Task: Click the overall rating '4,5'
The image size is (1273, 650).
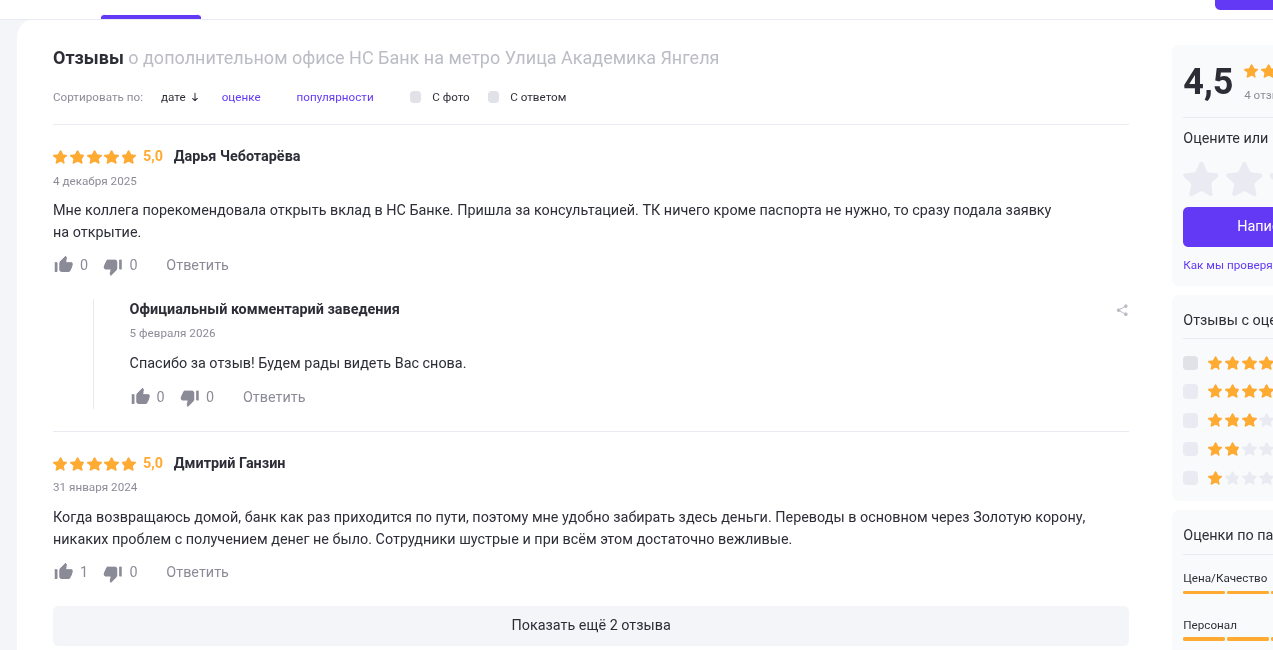Action: point(1208,82)
